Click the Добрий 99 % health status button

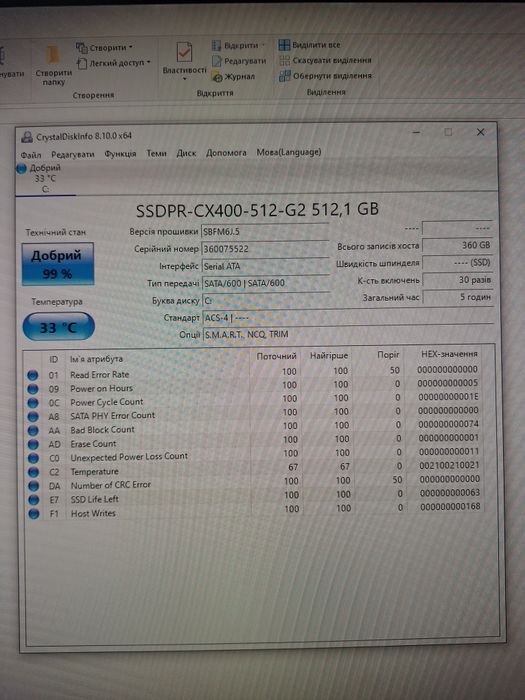click(58, 263)
